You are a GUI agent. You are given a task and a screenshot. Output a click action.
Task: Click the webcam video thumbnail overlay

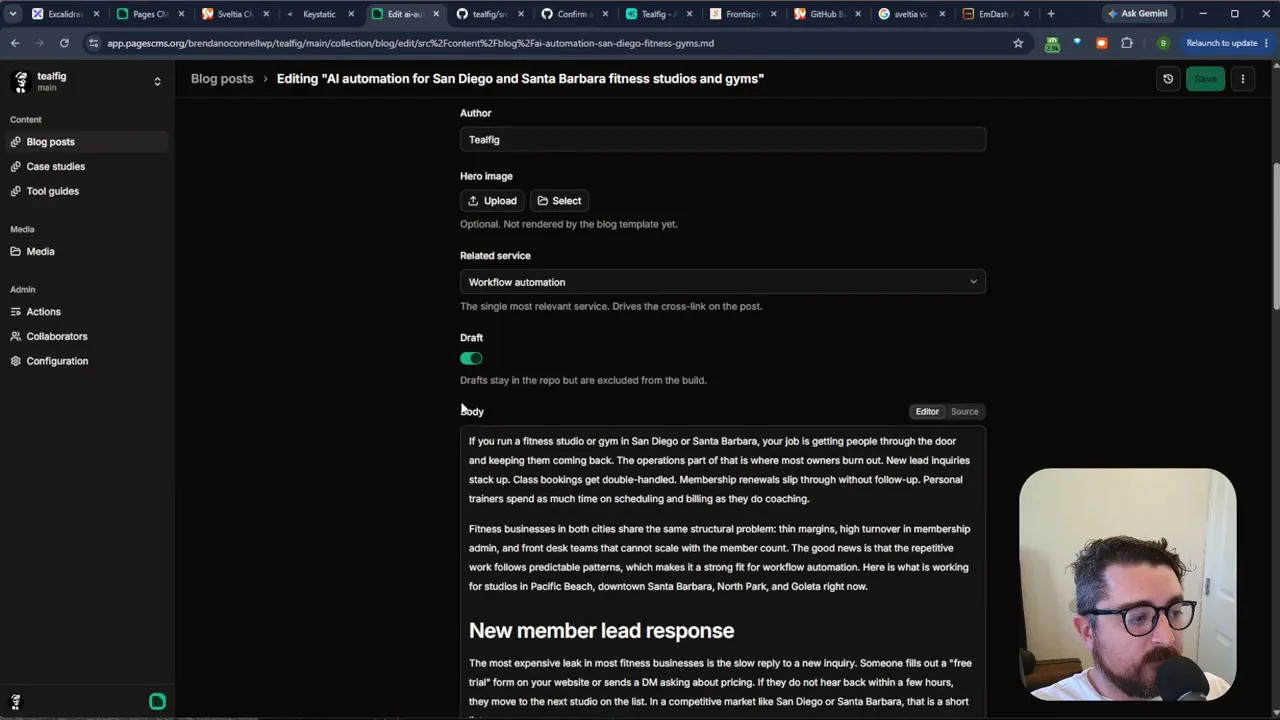pos(1128,584)
